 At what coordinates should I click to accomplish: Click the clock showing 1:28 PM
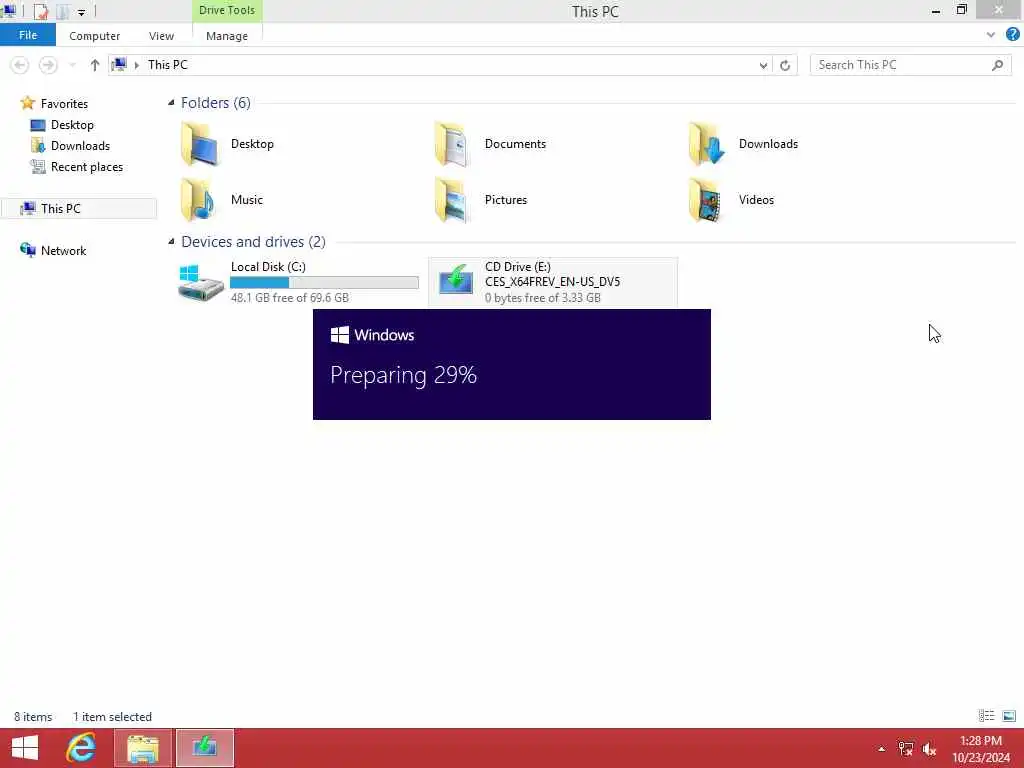coord(980,741)
